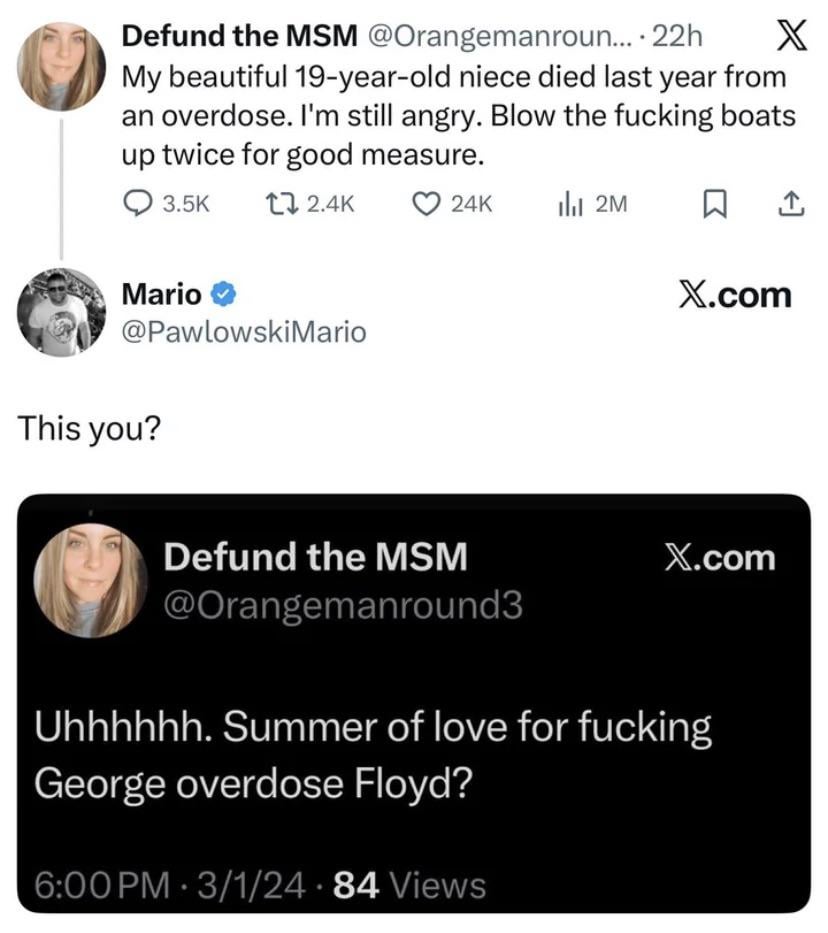
Task: Open the @PawlowskiMario handle link
Action: coord(243,331)
